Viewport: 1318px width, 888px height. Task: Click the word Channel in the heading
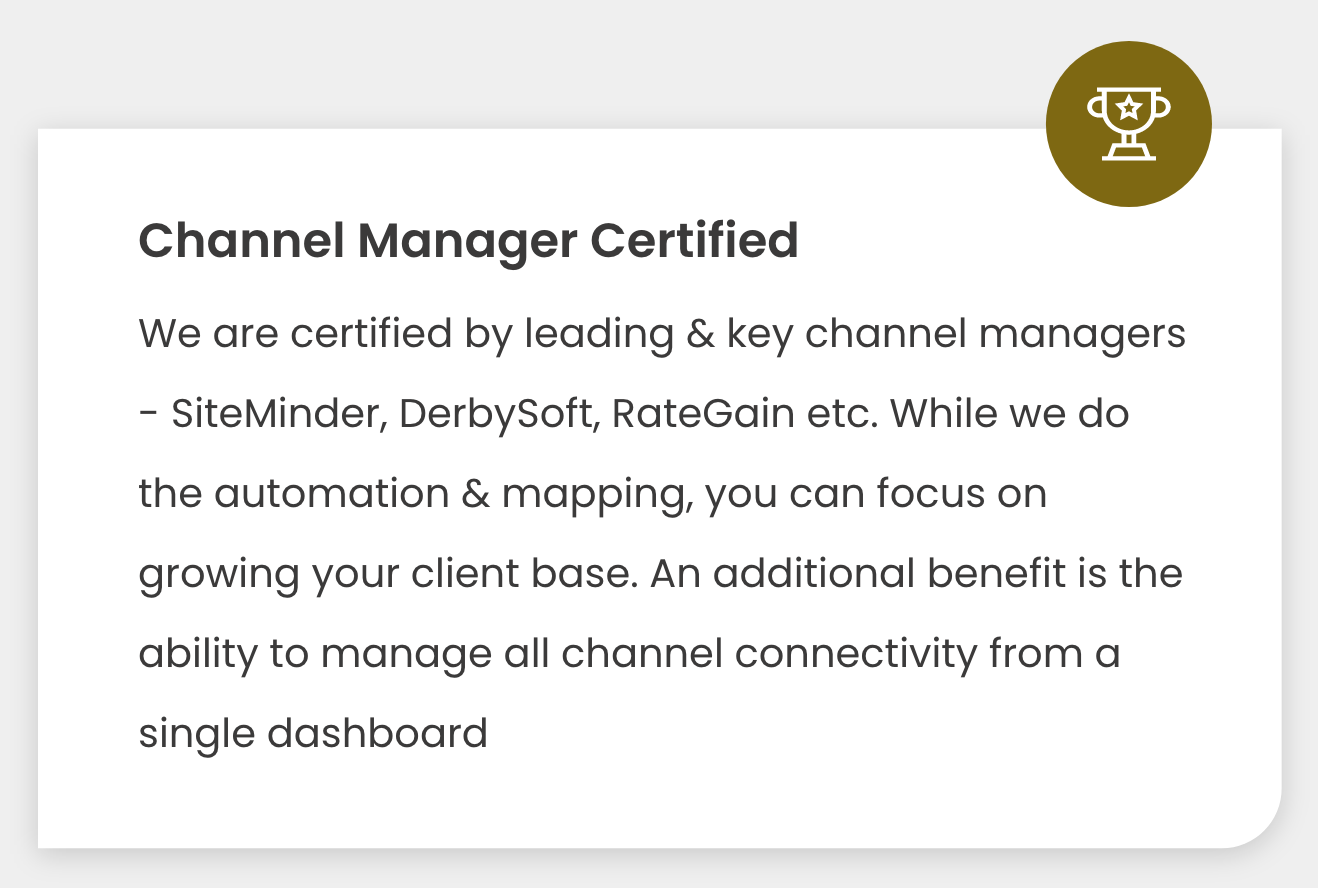(x=239, y=241)
